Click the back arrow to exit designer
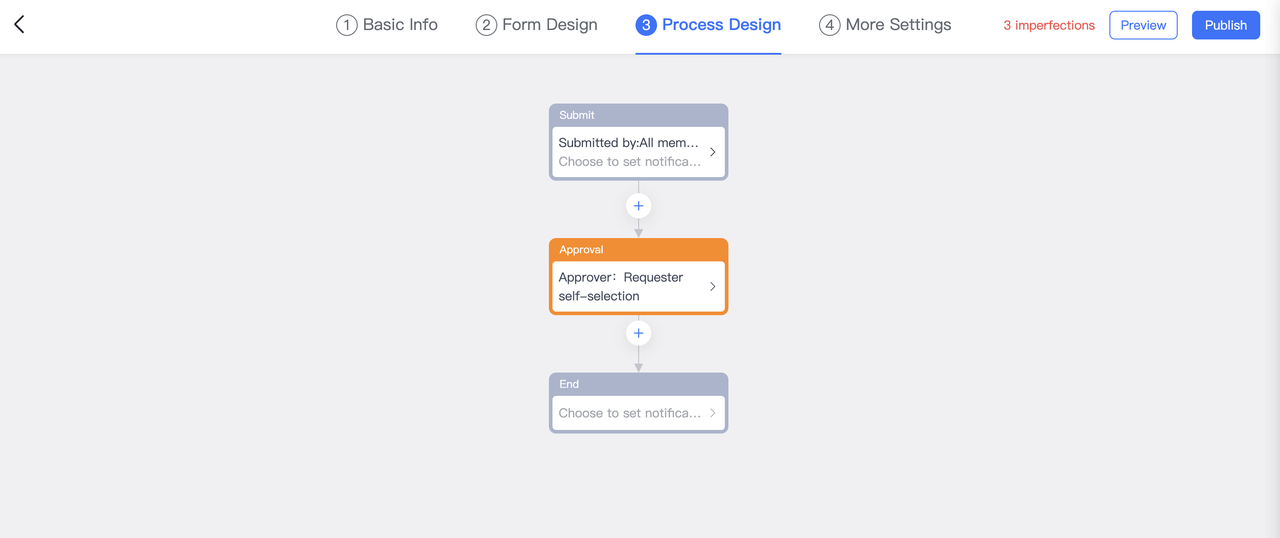This screenshot has height=538, width=1280. [19, 25]
